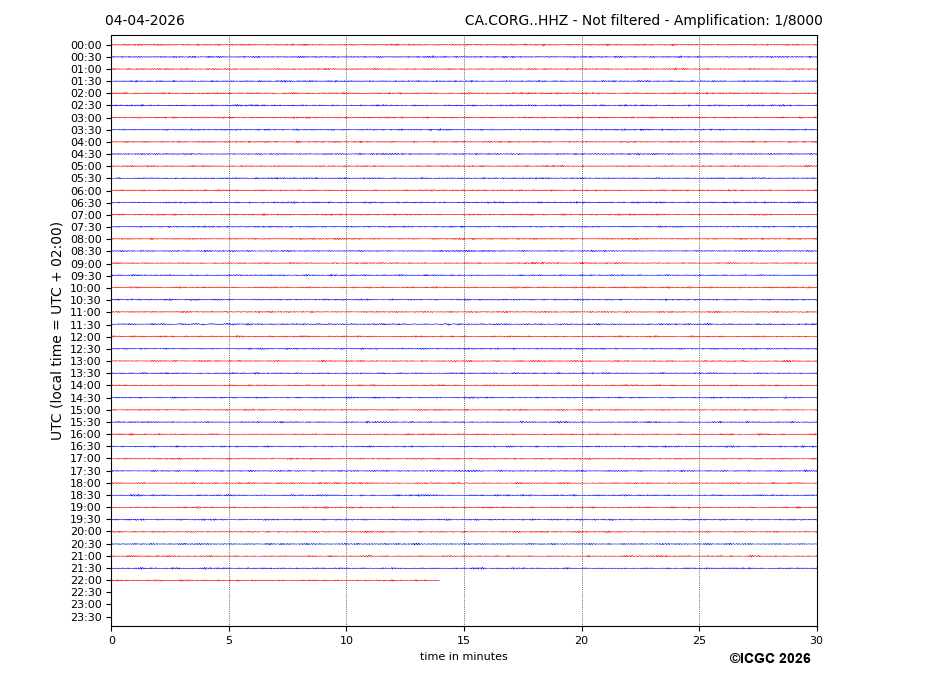Select the 23:30 time row label

click(86, 617)
